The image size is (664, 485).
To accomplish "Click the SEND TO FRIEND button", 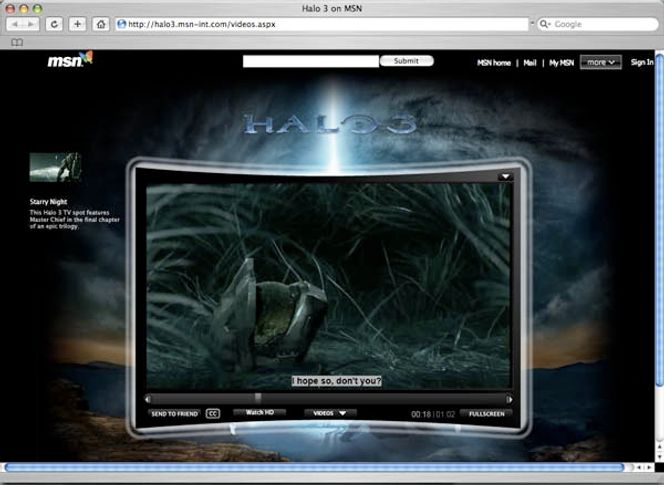I will click(x=174, y=413).
